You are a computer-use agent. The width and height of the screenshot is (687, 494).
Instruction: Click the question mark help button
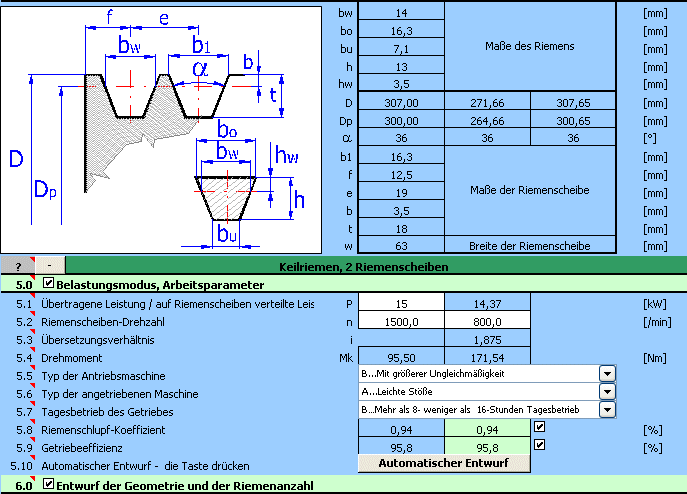pos(18,267)
